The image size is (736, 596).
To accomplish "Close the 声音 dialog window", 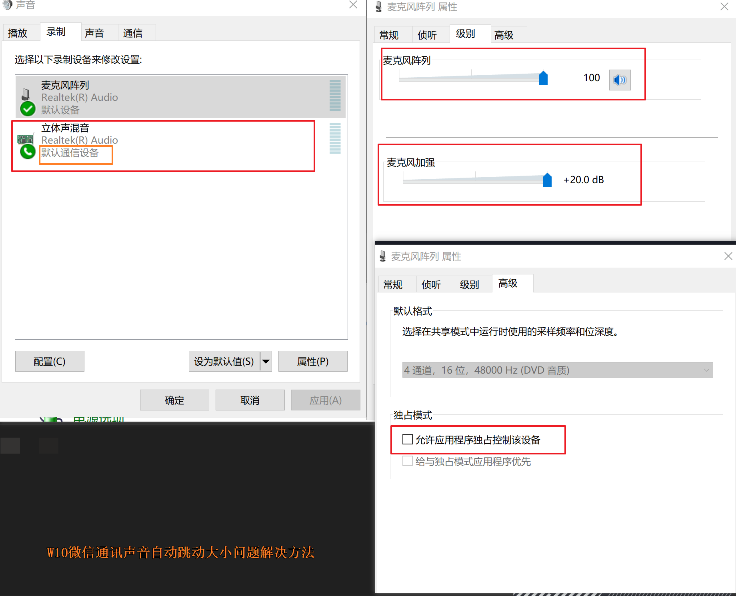I will pyautogui.click(x=353, y=5).
